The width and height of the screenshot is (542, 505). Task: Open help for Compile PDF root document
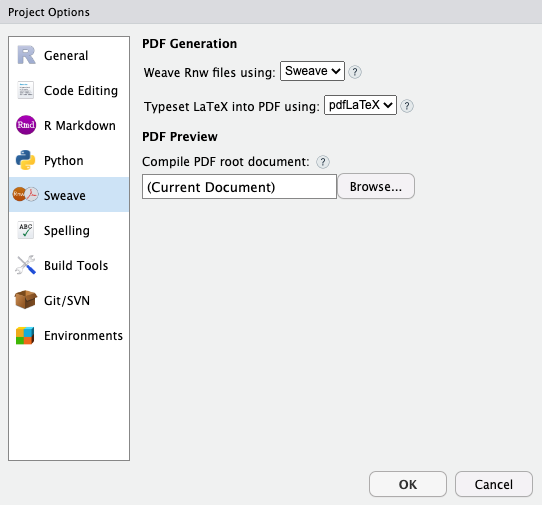[323, 162]
